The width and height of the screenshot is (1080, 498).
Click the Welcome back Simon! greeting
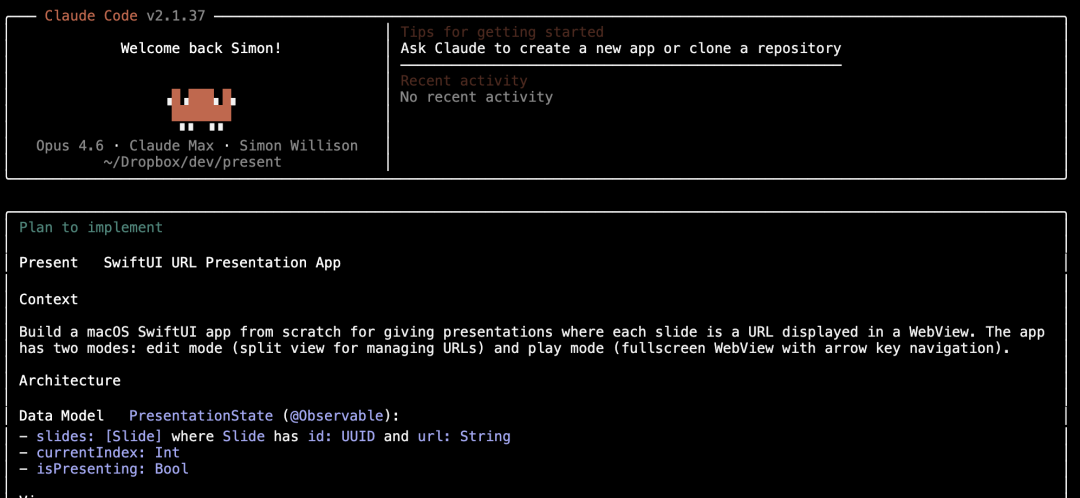[x=201, y=48]
